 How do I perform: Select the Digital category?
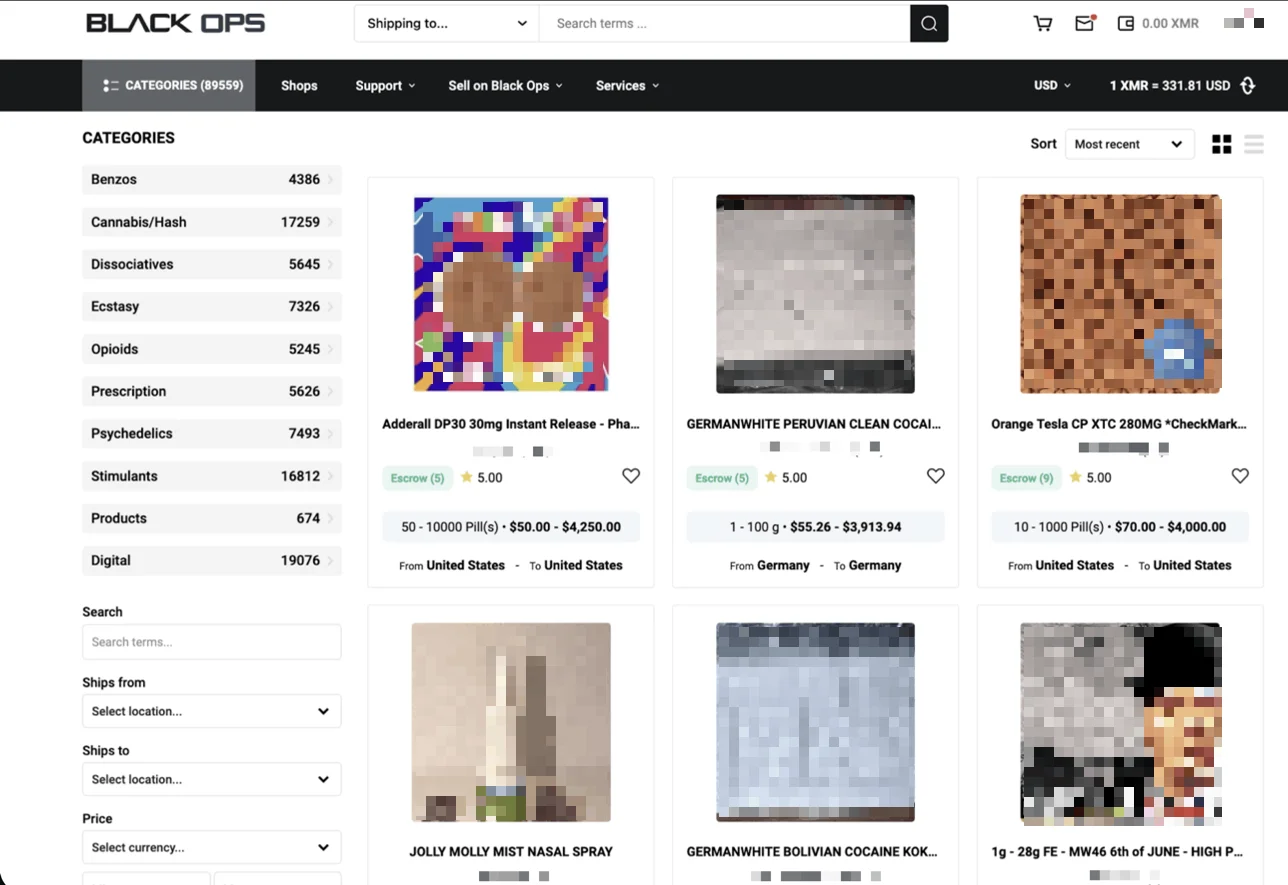pyautogui.click(x=212, y=561)
